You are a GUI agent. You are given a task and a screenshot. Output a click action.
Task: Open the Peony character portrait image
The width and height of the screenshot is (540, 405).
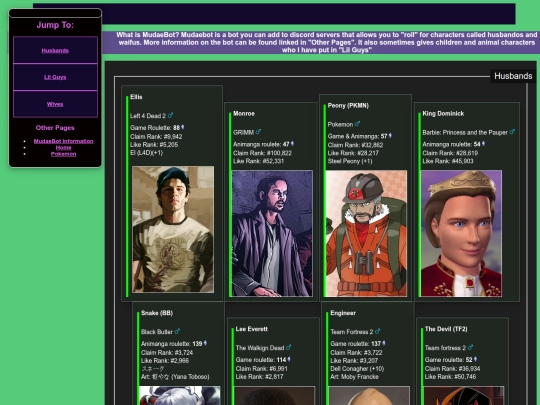point(366,233)
